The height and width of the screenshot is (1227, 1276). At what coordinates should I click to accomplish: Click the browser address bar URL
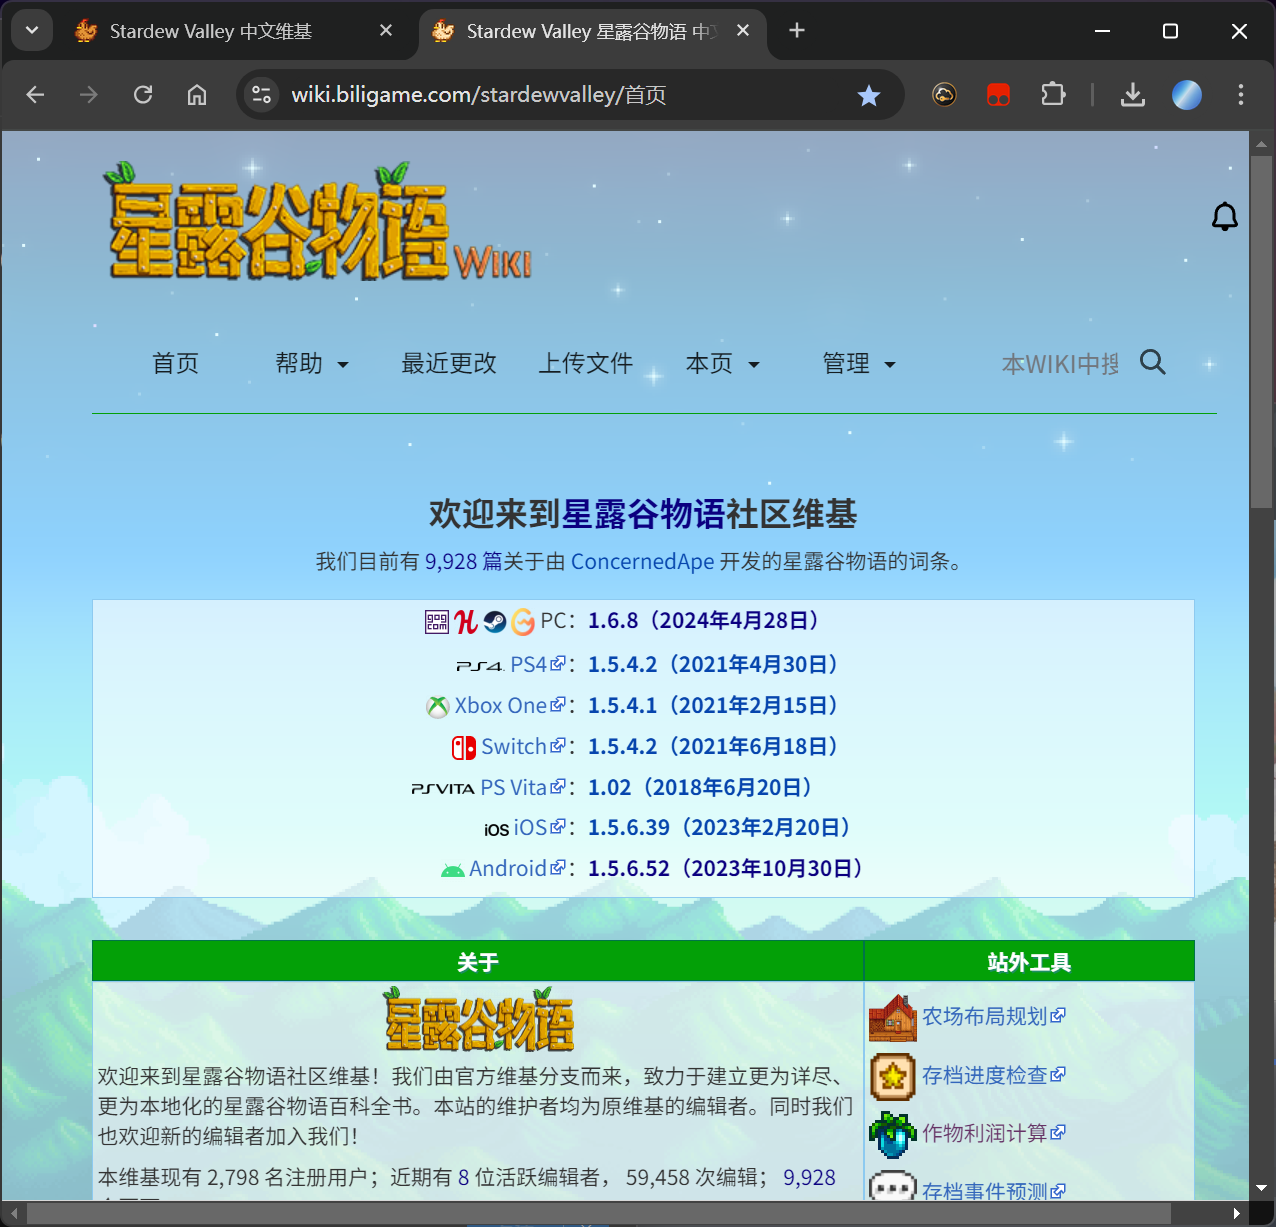(479, 95)
